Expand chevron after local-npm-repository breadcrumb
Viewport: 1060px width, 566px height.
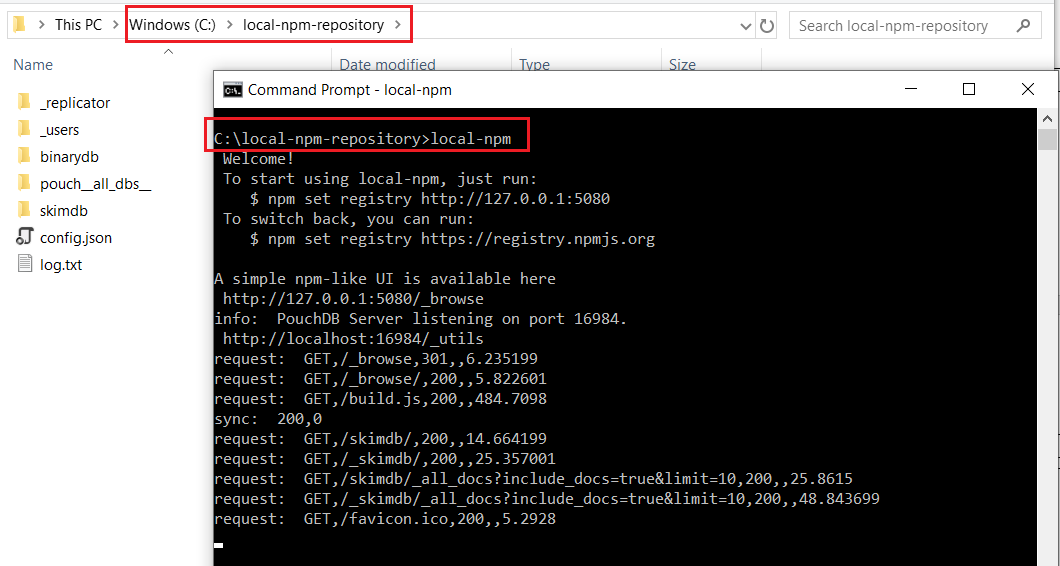tap(398, 25)
